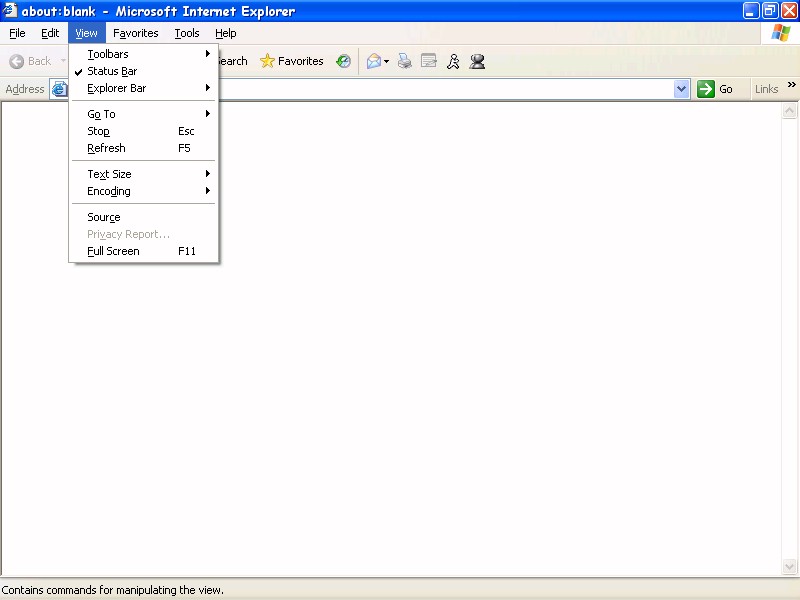Viewport: 800px width, 600px height.
Task: Click the Print toolbar icon
Action: tap(405, 61)
